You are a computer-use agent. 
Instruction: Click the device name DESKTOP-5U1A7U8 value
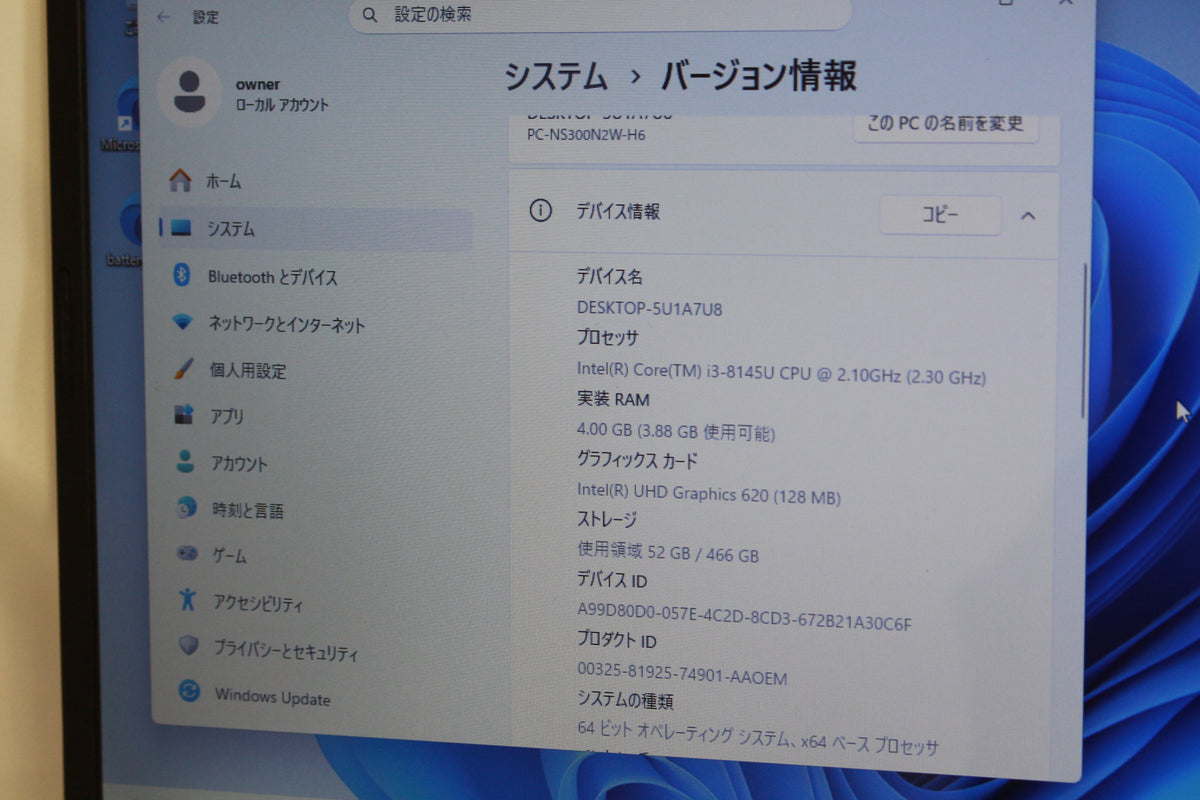point(649,308)
